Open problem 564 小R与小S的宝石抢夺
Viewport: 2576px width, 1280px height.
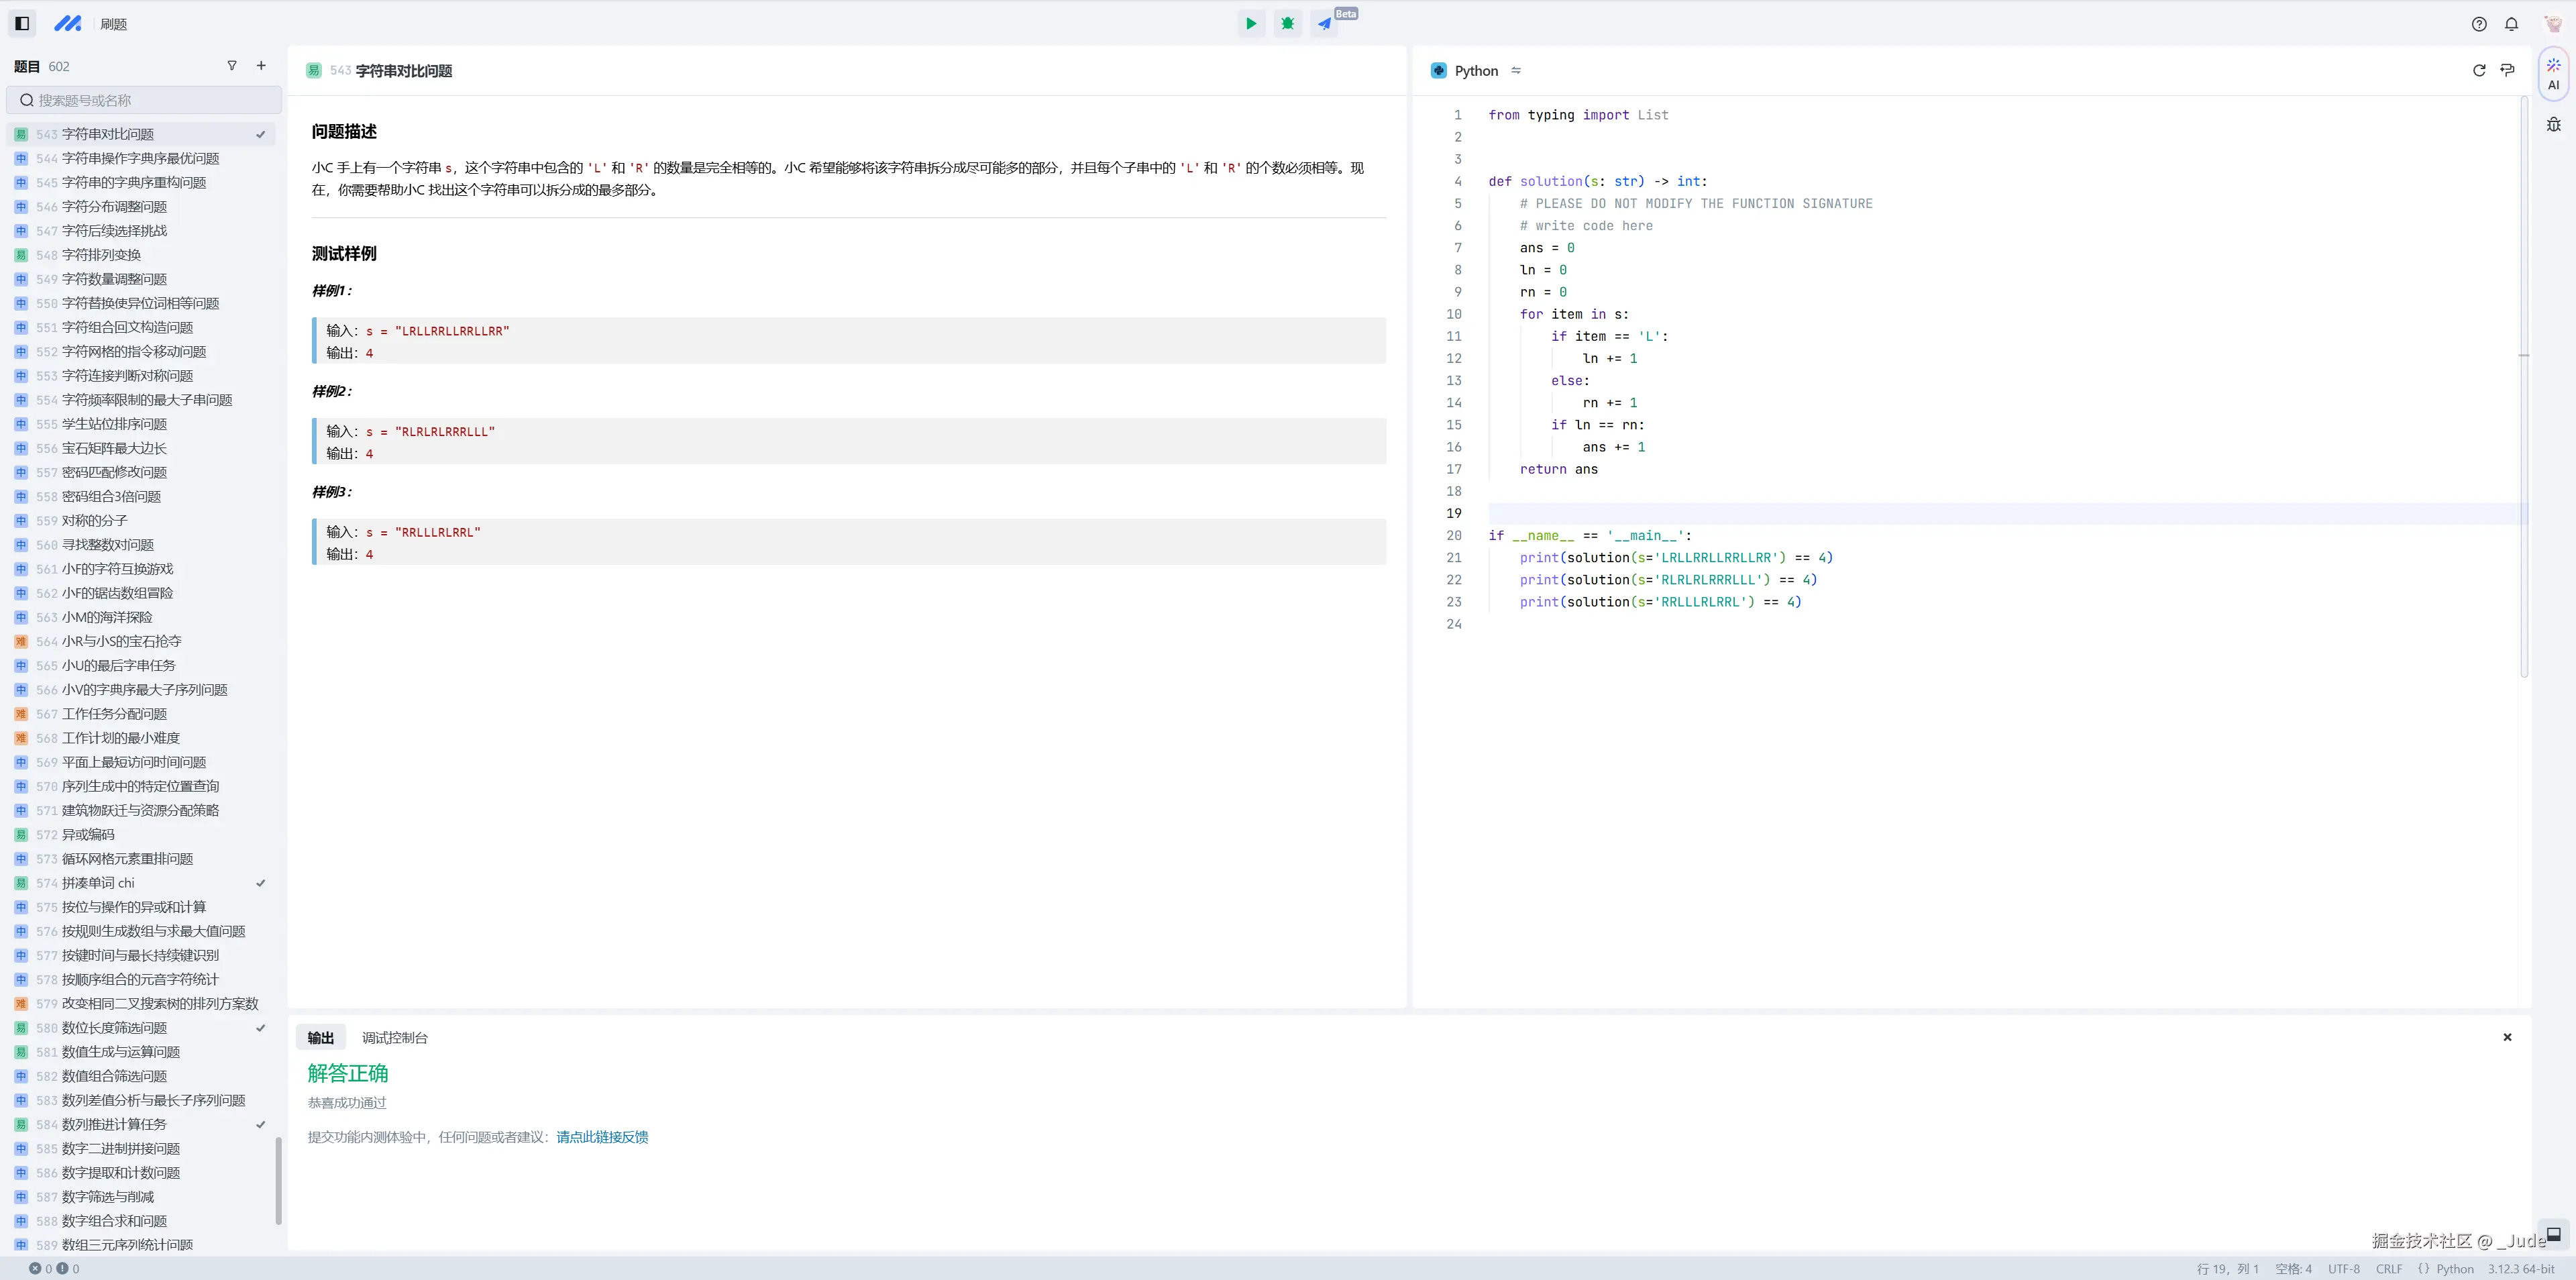(121, 642)
